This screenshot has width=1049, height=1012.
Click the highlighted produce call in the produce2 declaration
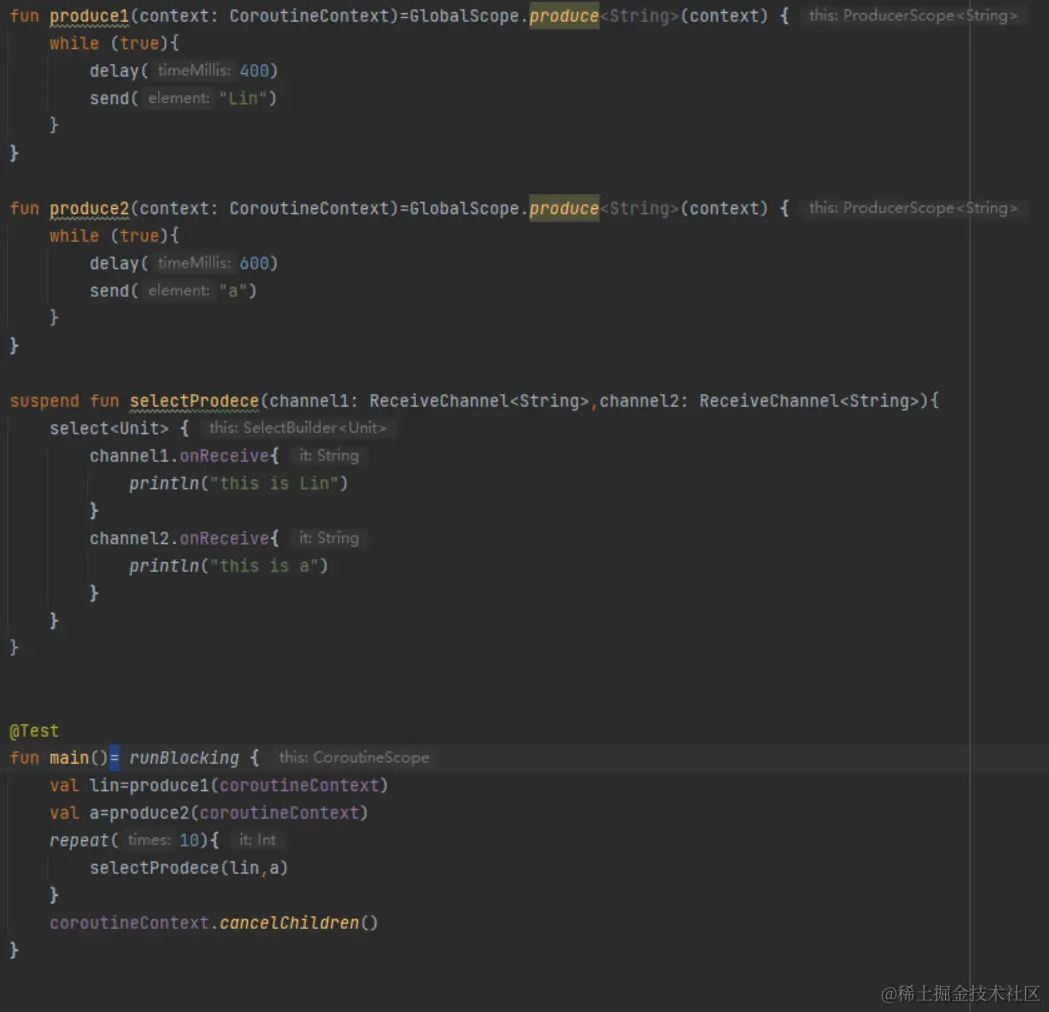pyautogui.click(x=564, y=209)
